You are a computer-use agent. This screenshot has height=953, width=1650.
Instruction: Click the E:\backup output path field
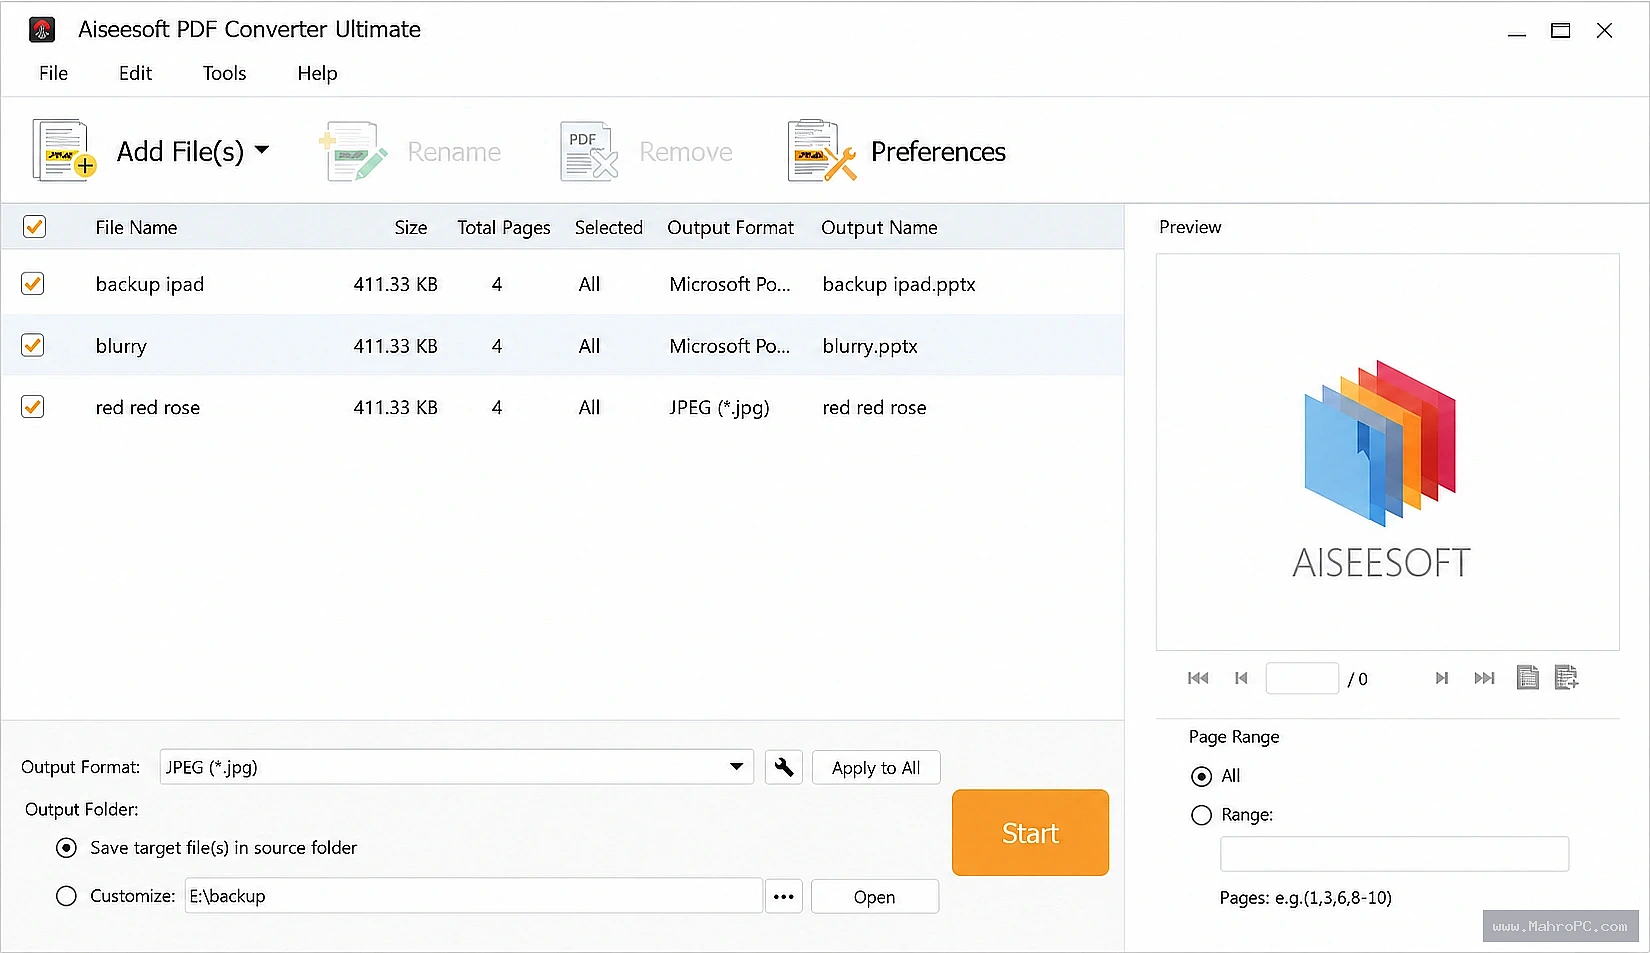474,896
